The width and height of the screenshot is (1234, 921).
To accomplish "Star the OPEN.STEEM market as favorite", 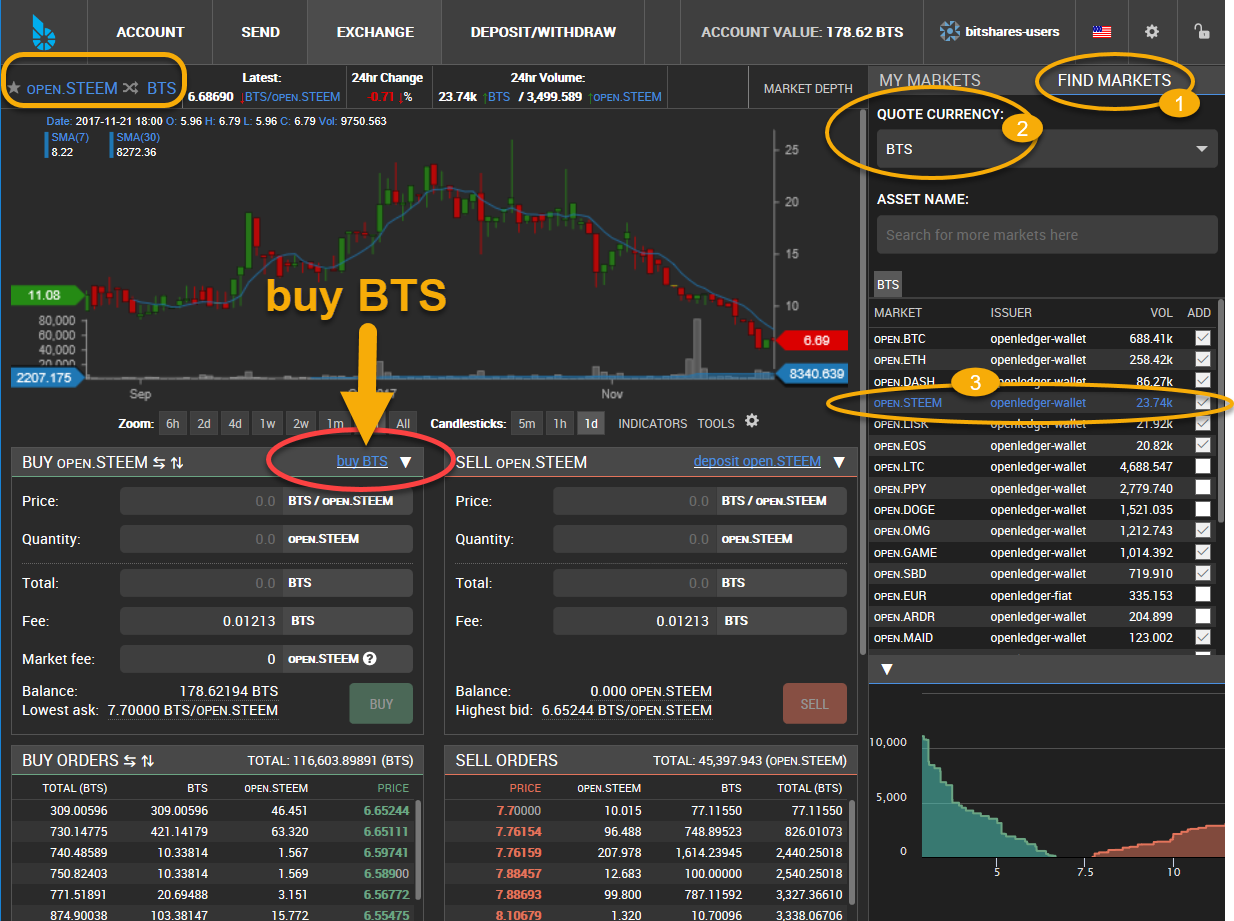I will (x=14, y=88).
